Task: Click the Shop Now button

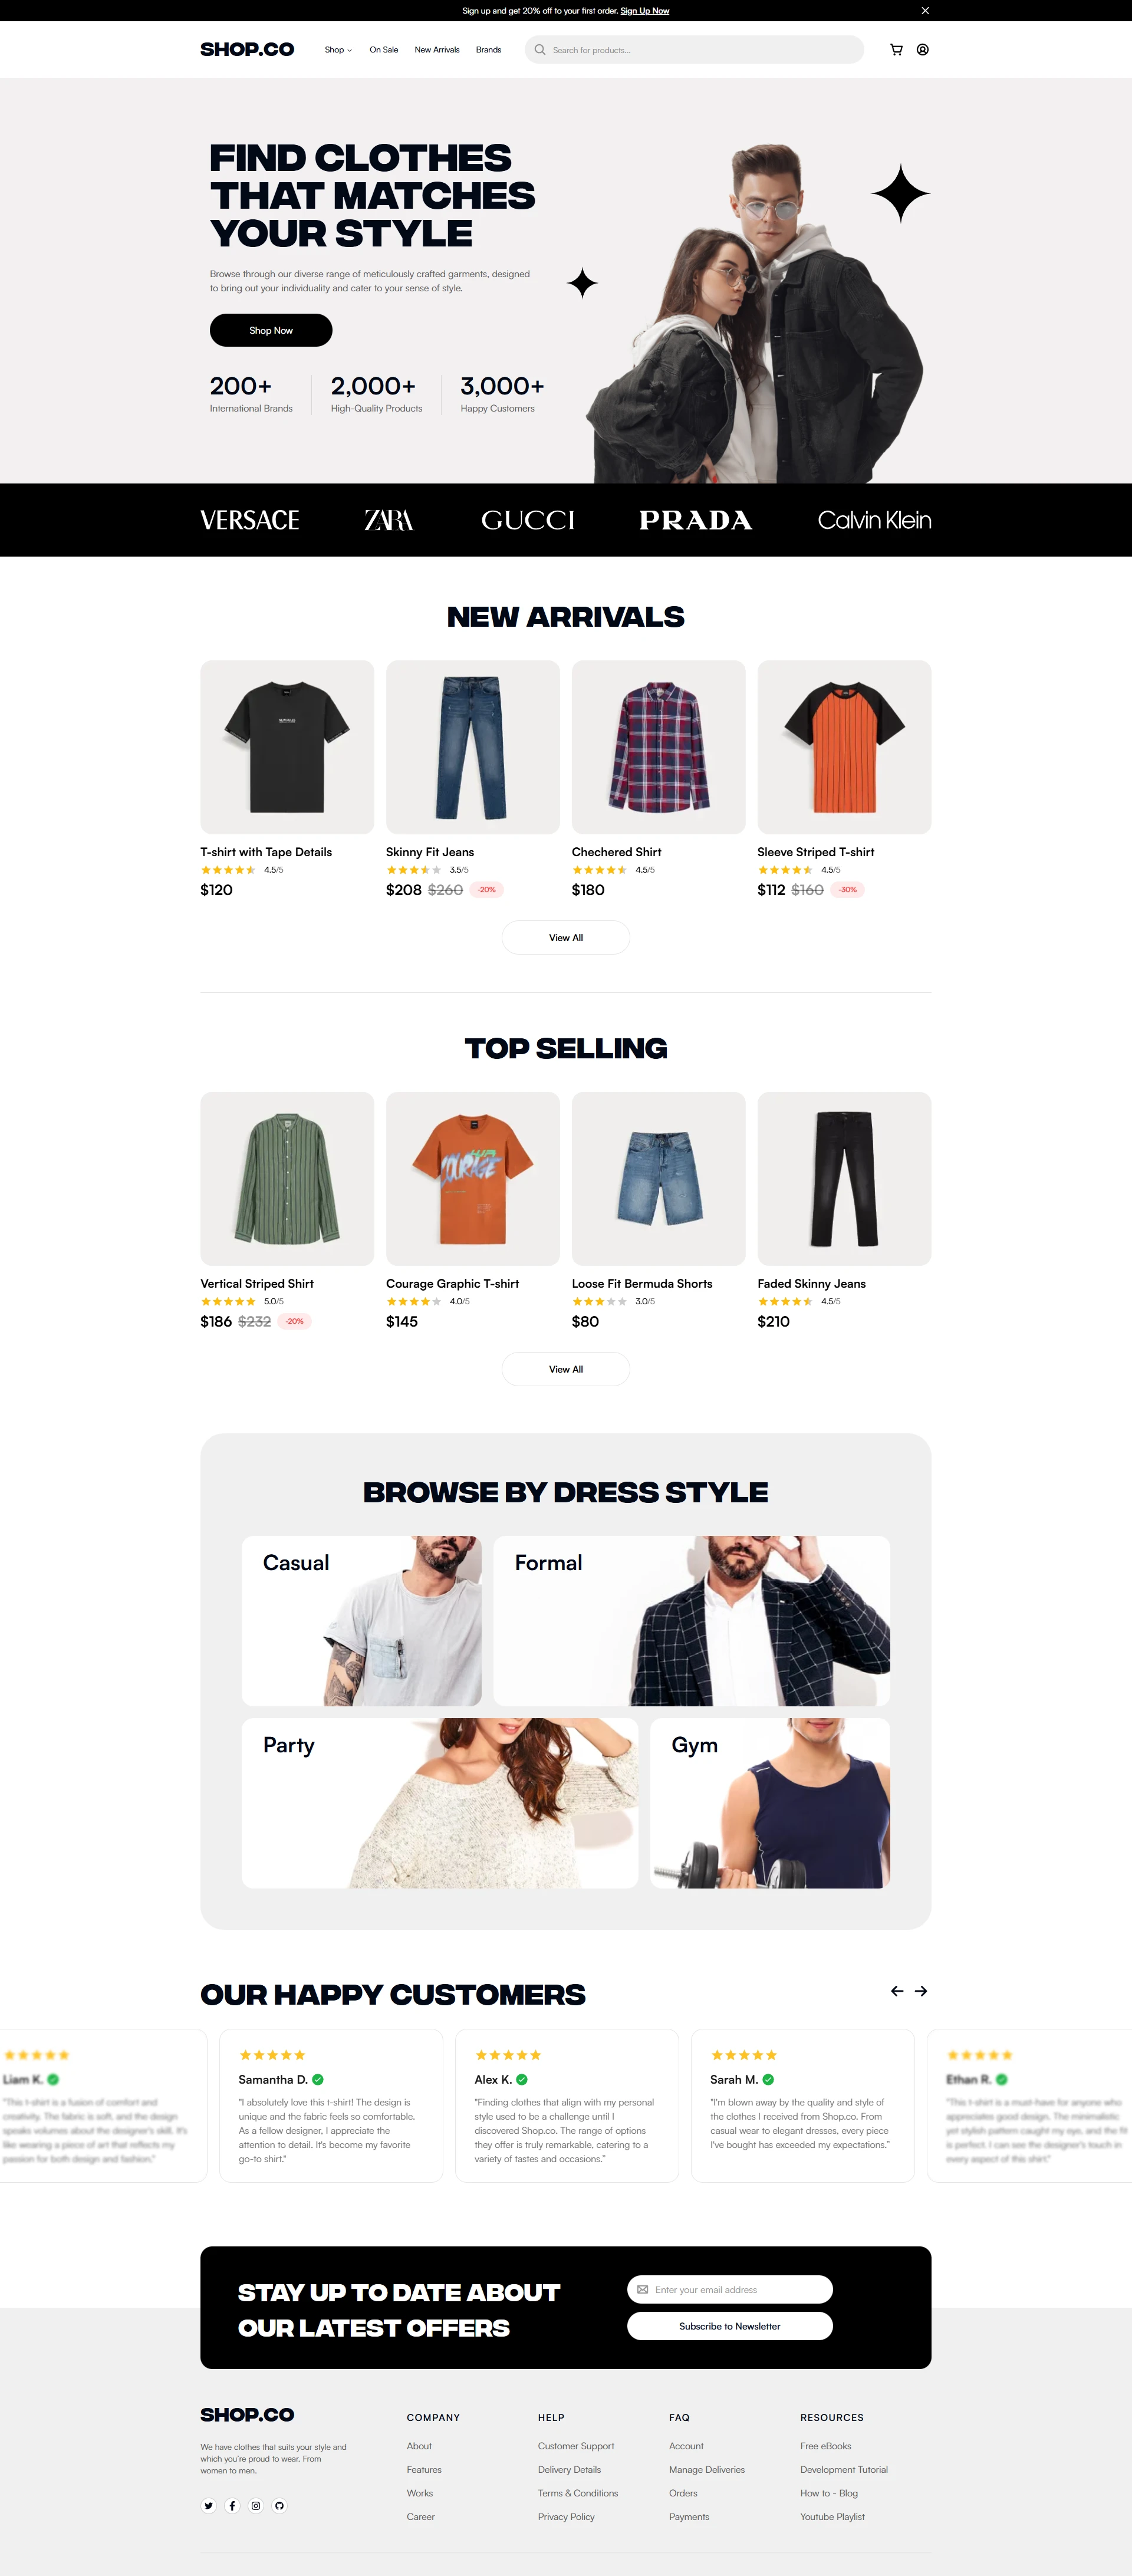Action: pyautogui.click(x=271, y=330)
